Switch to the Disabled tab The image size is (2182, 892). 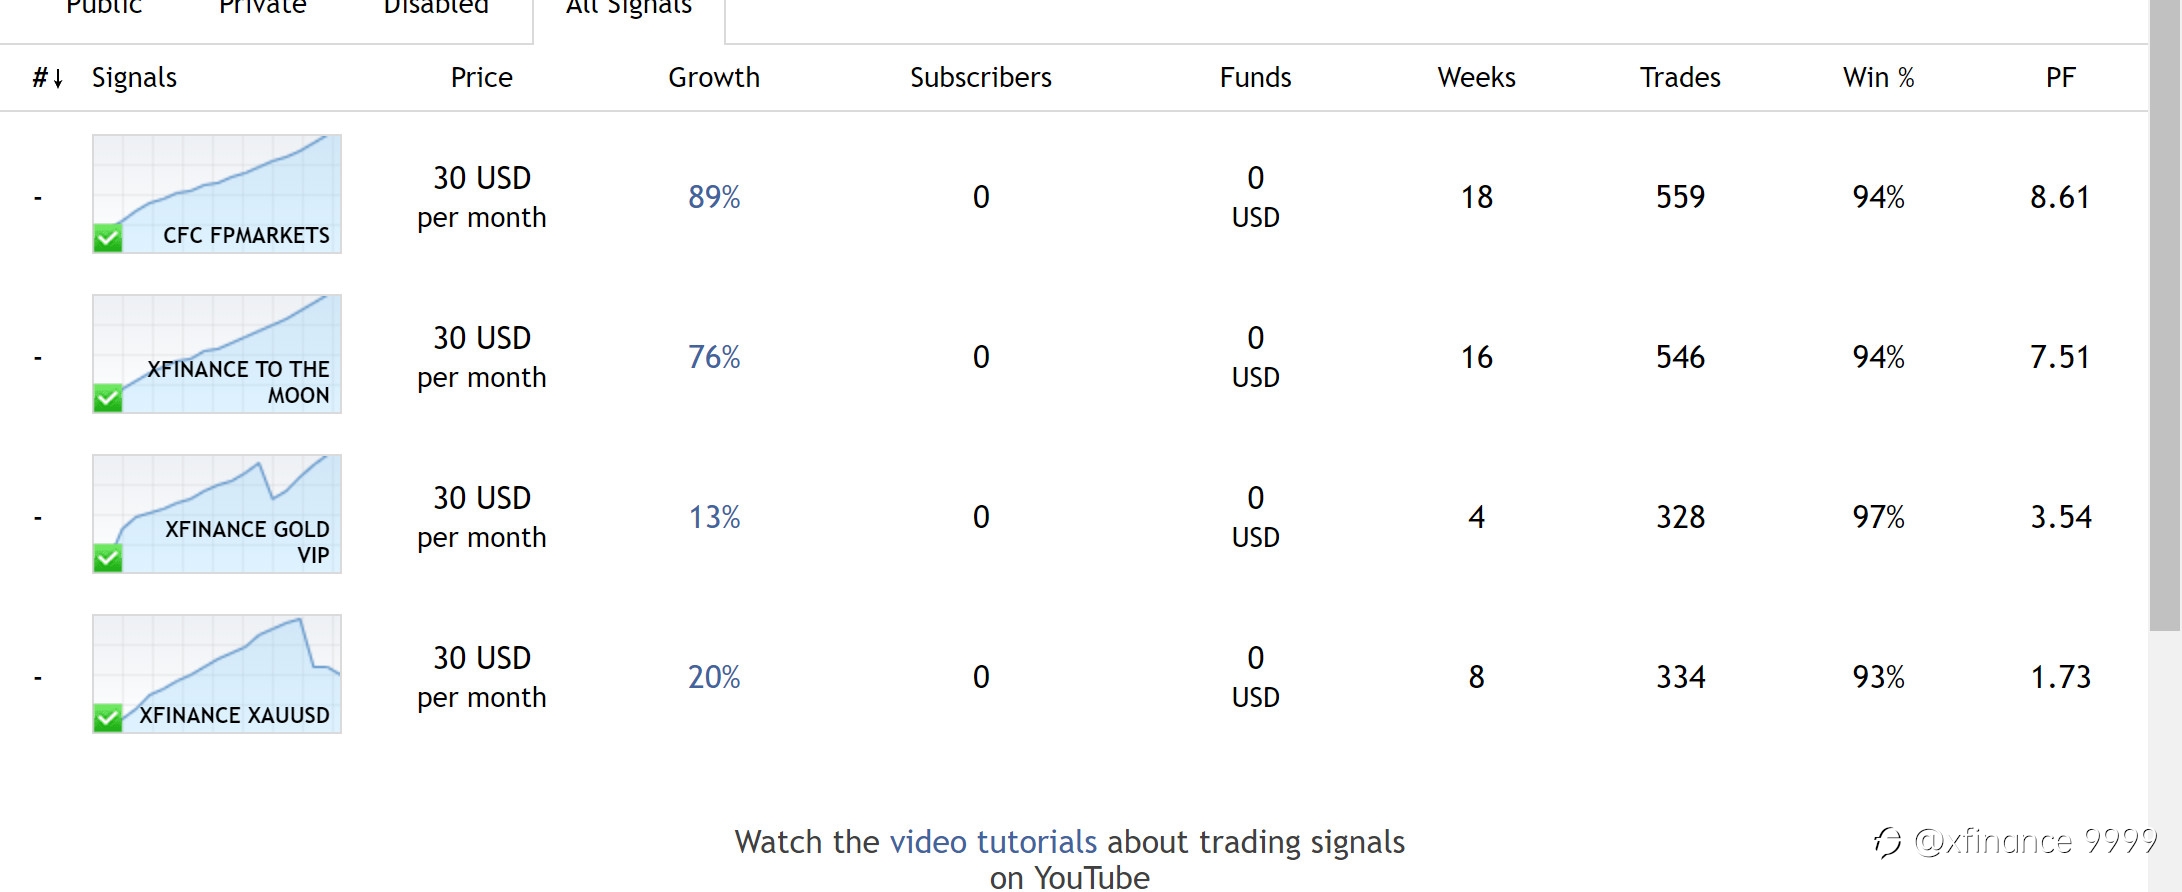pos(436,8)
